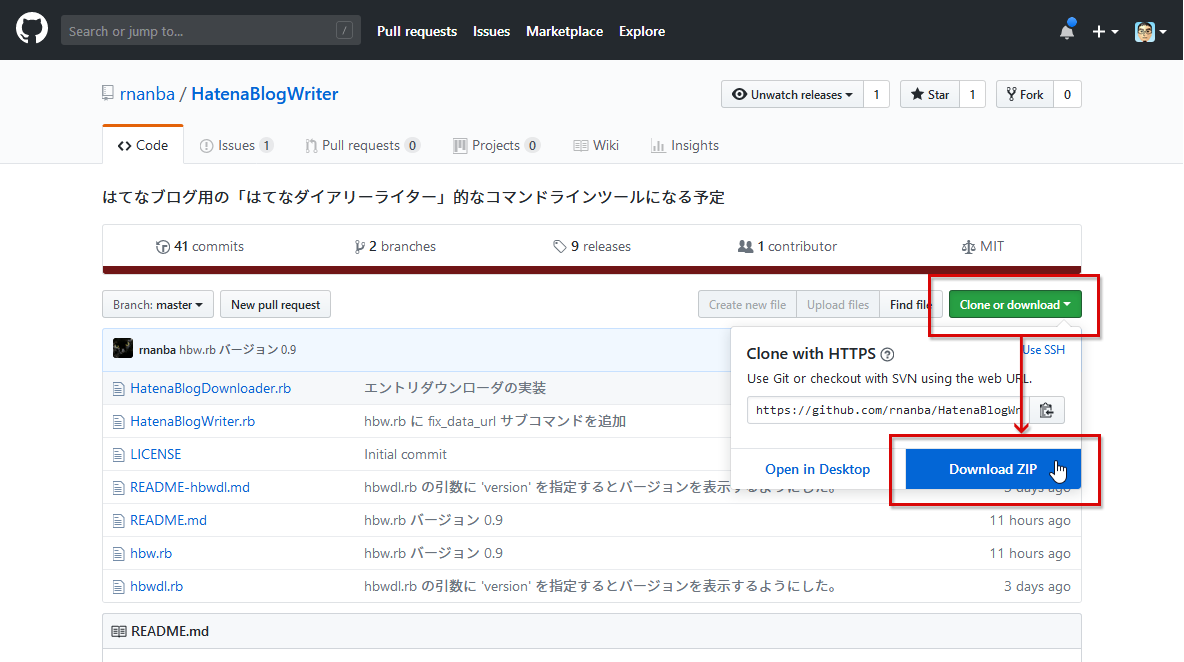The image size is (1184, 662).
Task: Star the repository
Action: tap(930, 94)
